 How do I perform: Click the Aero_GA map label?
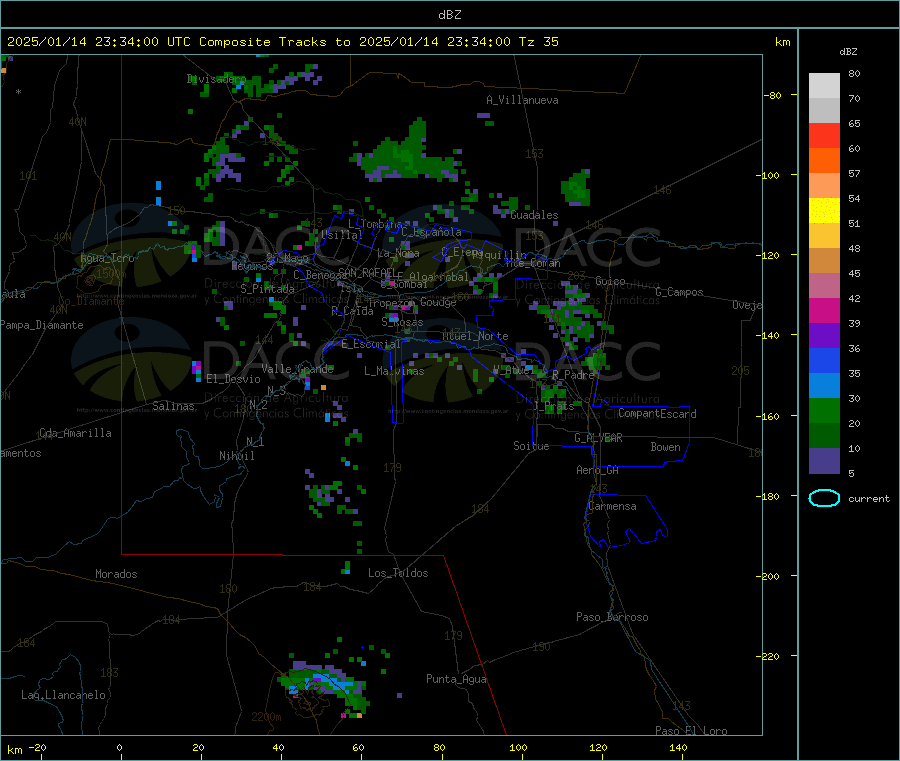pyautogui.click(x=598, y=470)
